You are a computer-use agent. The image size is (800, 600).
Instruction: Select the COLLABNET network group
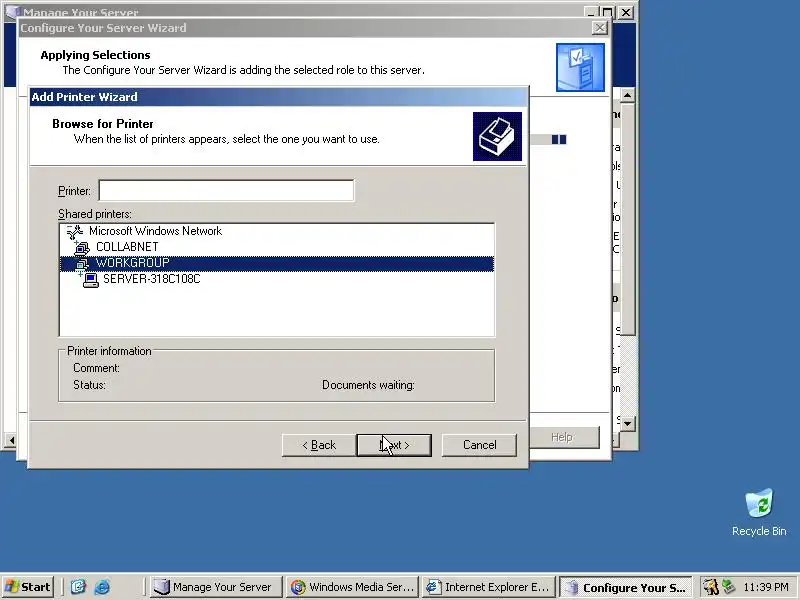click(127, 247)
